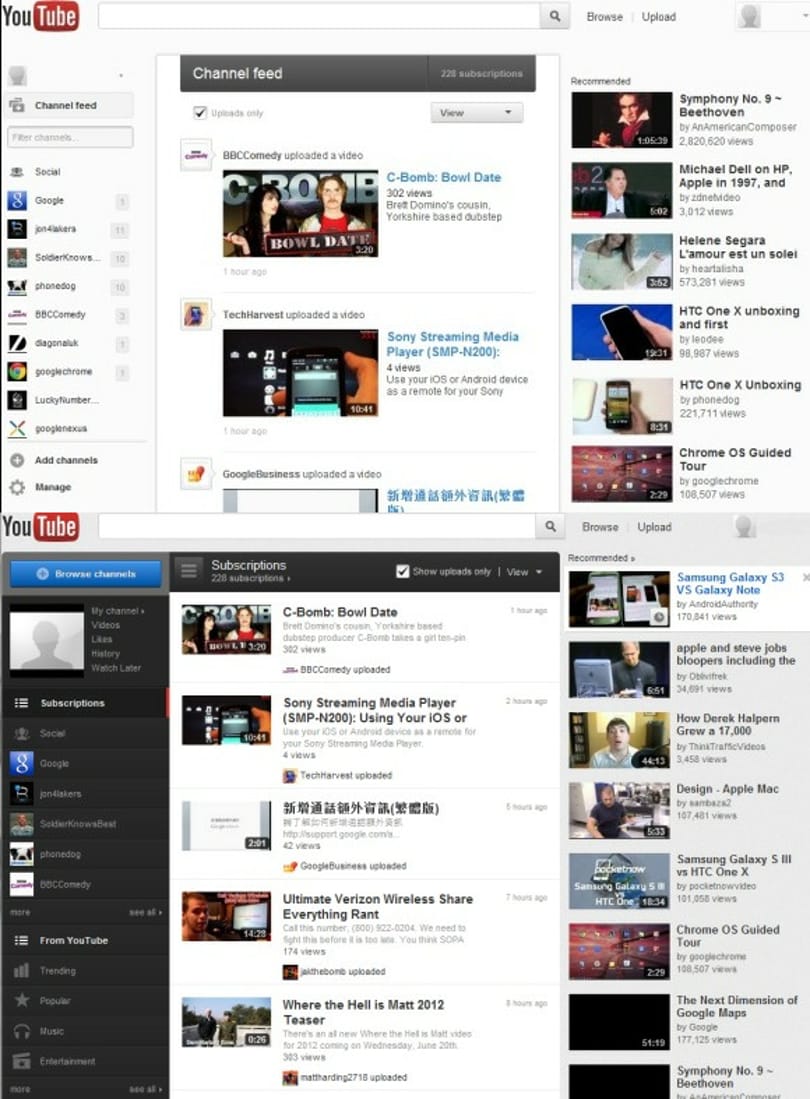Open View dropdown under Channel feed header
The width and height of the screenshot is (810, 1099).
476,113
